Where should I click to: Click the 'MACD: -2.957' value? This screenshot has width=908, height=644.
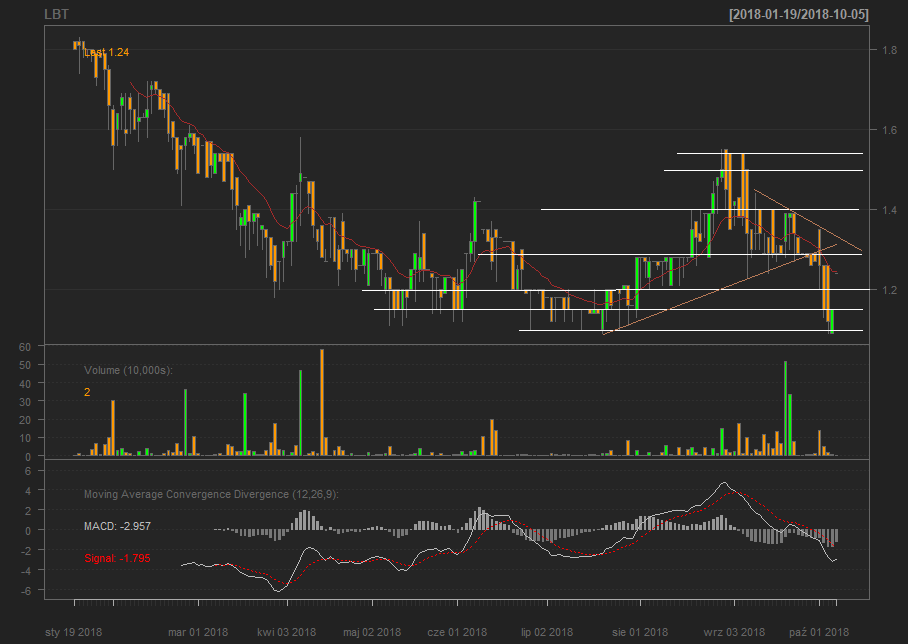click(x=117, y=526)
